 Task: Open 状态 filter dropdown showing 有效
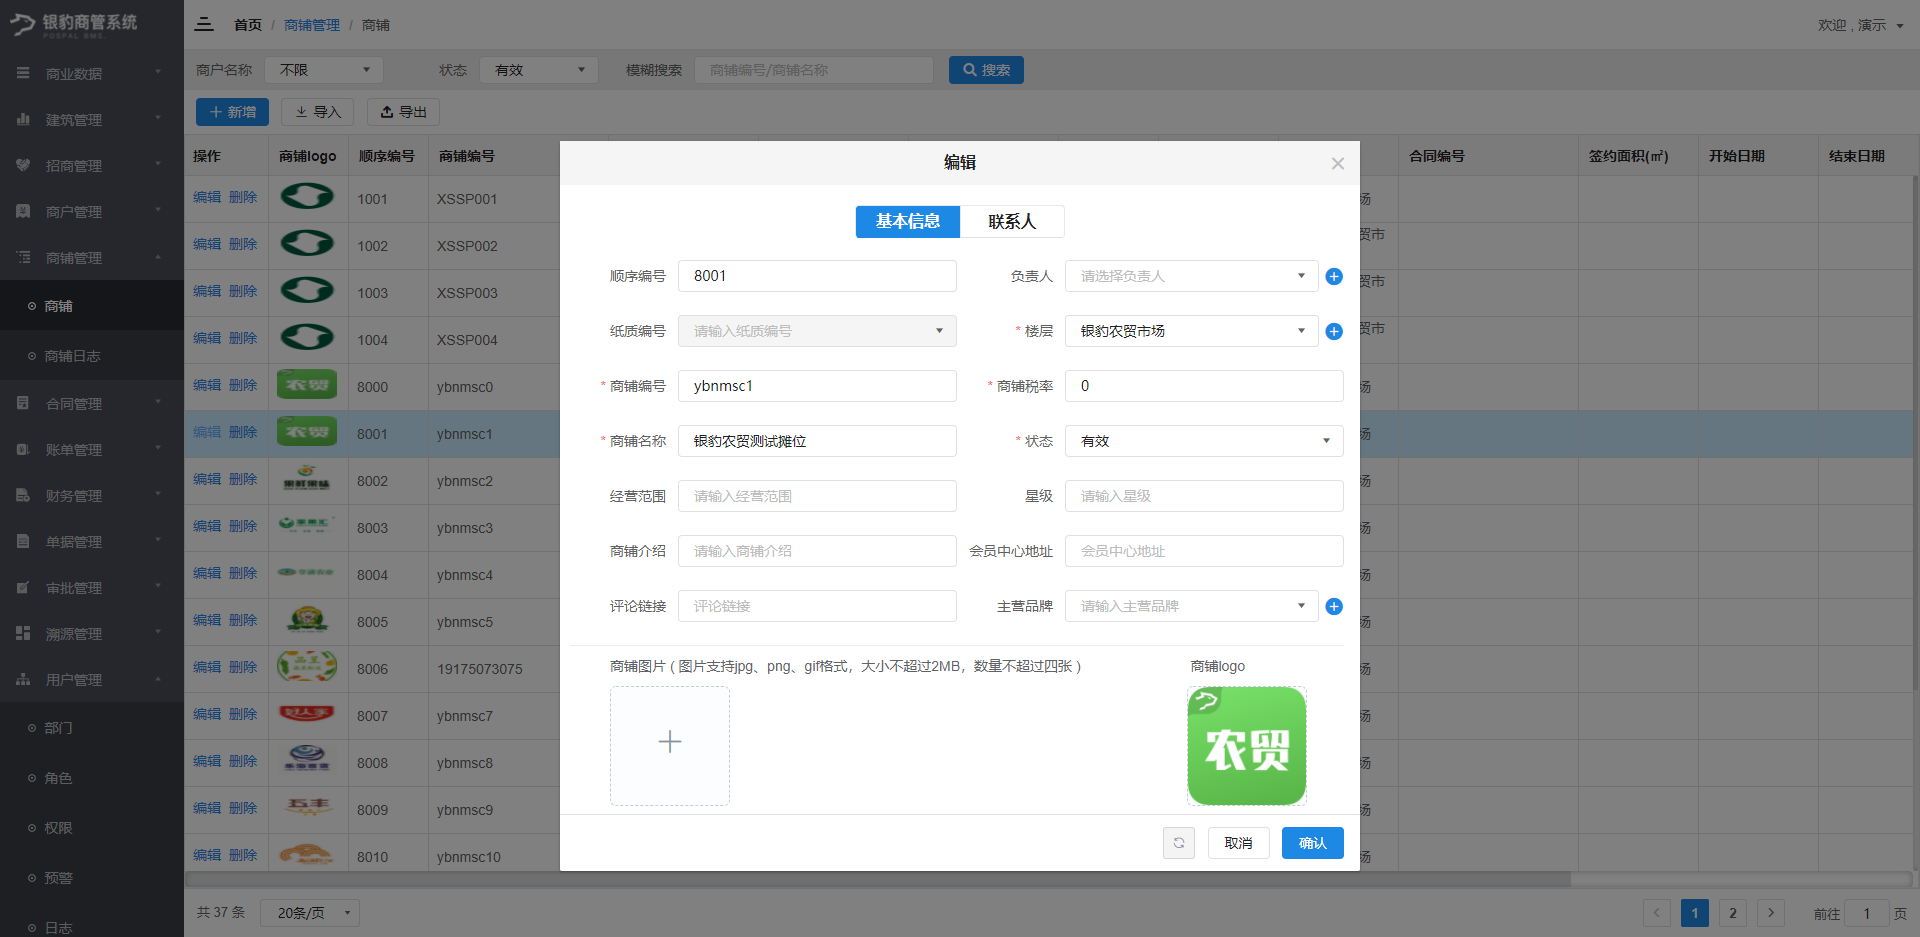tap(539, 70)
